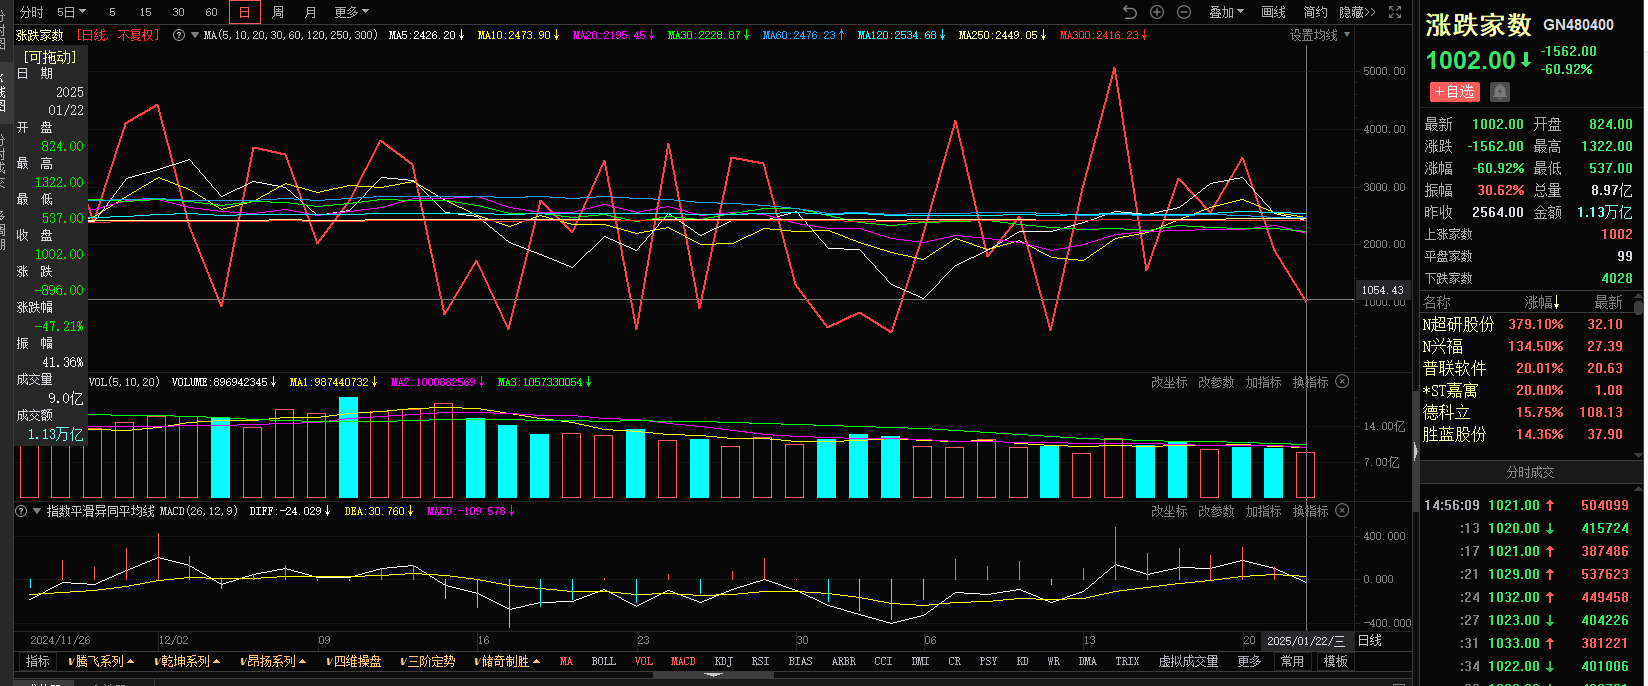Expand the 设置均线 dropdown
Image resolution: width=1648 pixels, height=686 pixels.
click(x=1319, y=35)
